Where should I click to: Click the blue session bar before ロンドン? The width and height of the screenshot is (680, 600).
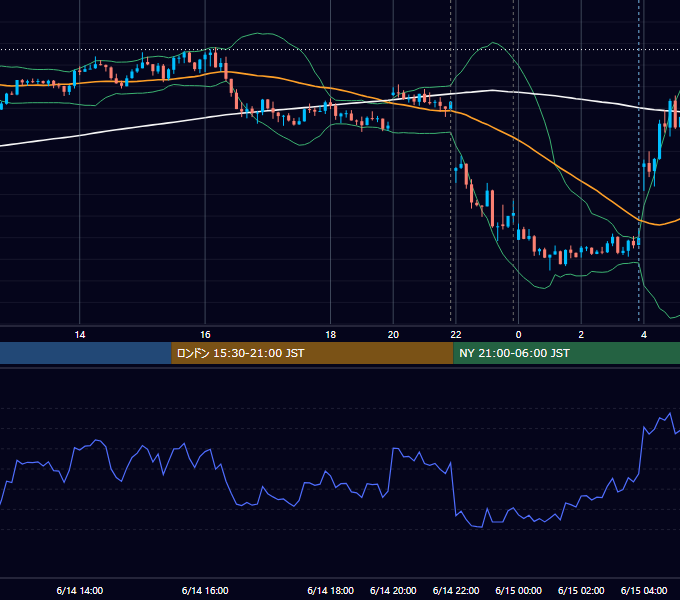click(x=86, y=353)
